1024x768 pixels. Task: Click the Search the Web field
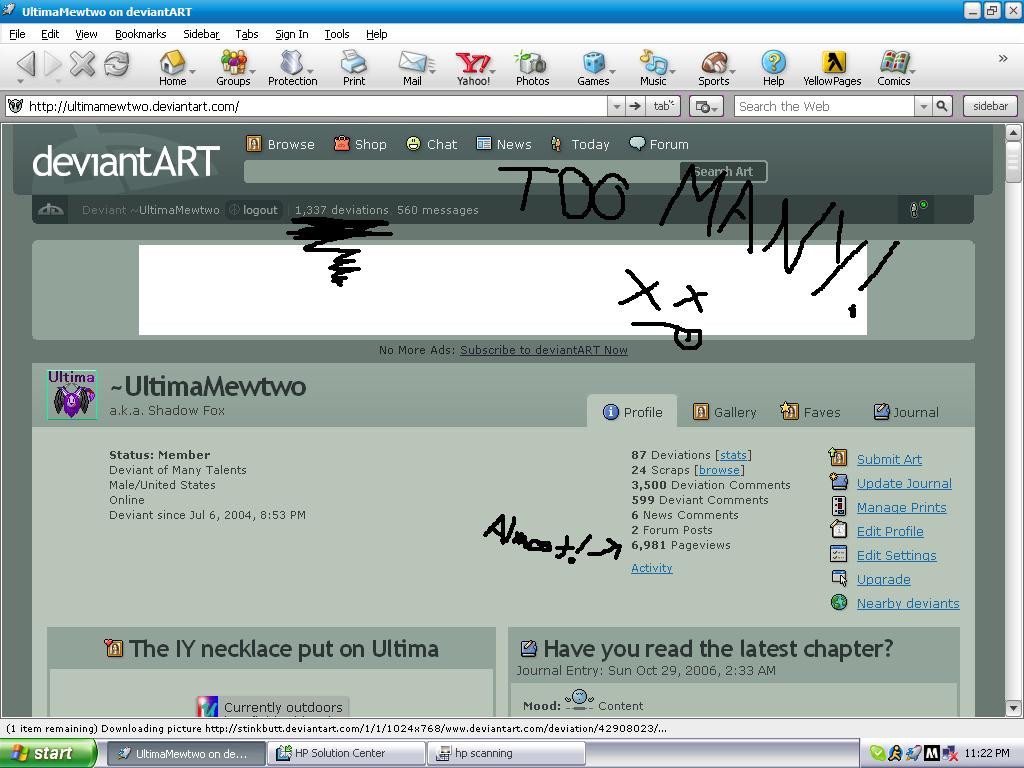tap(824, 106)
